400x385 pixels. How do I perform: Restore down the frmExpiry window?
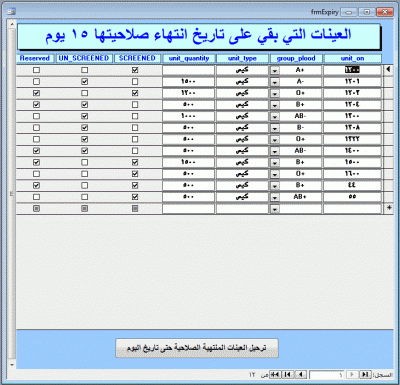click(x=366, y=12)
